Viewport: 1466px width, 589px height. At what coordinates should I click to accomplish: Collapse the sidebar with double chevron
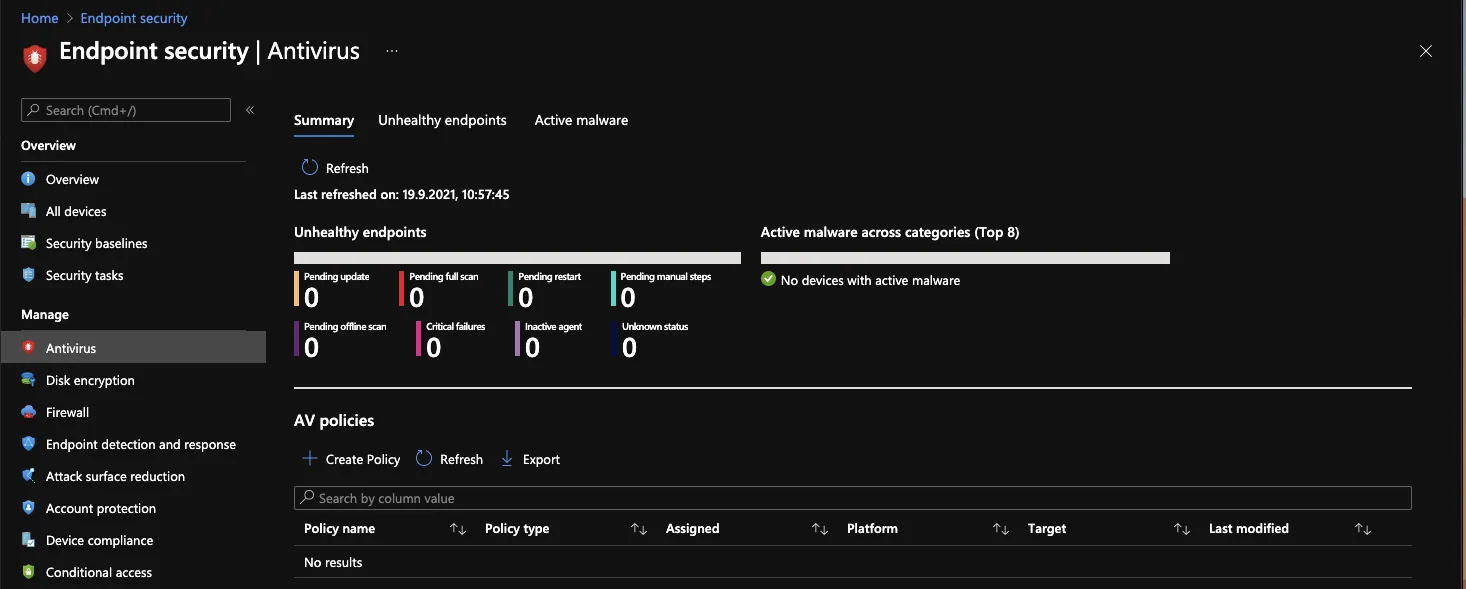[x=250, y=110]
